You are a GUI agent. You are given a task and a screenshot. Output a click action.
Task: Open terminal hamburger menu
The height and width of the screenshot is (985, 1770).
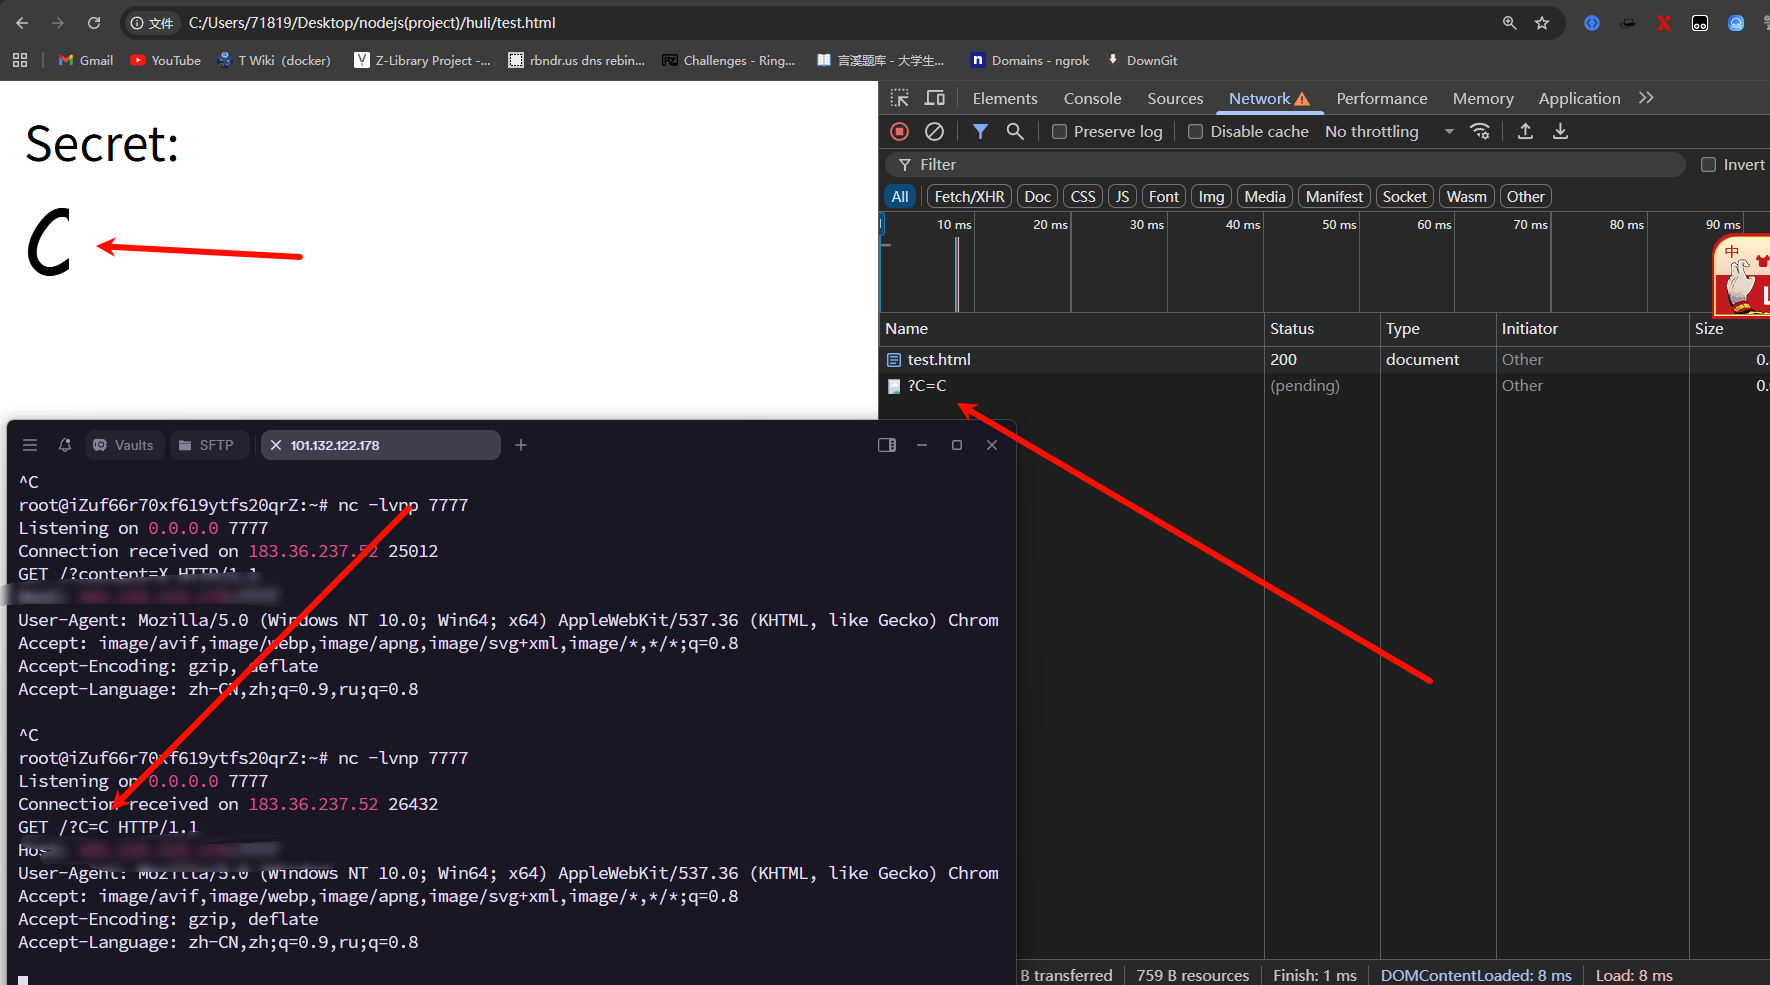pos(30,445)
